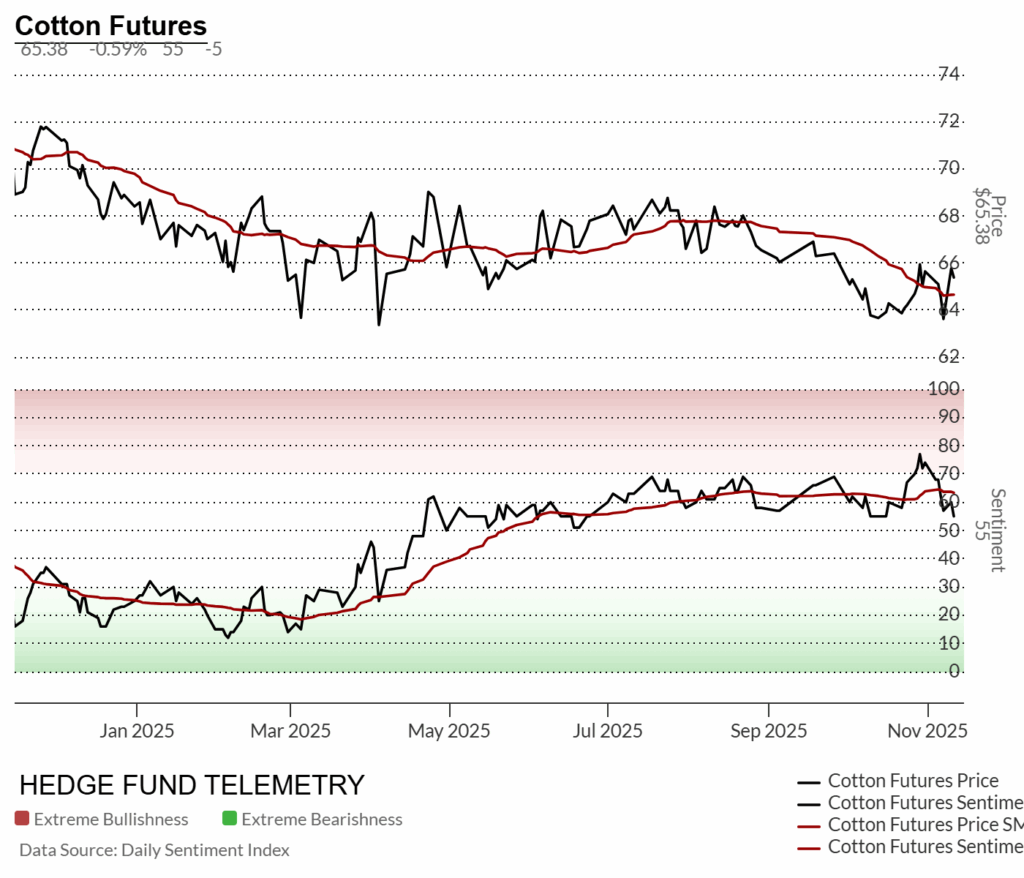
Task: Click the red Extreme Bullishness color swatch
Action: (x=22, y=819)
